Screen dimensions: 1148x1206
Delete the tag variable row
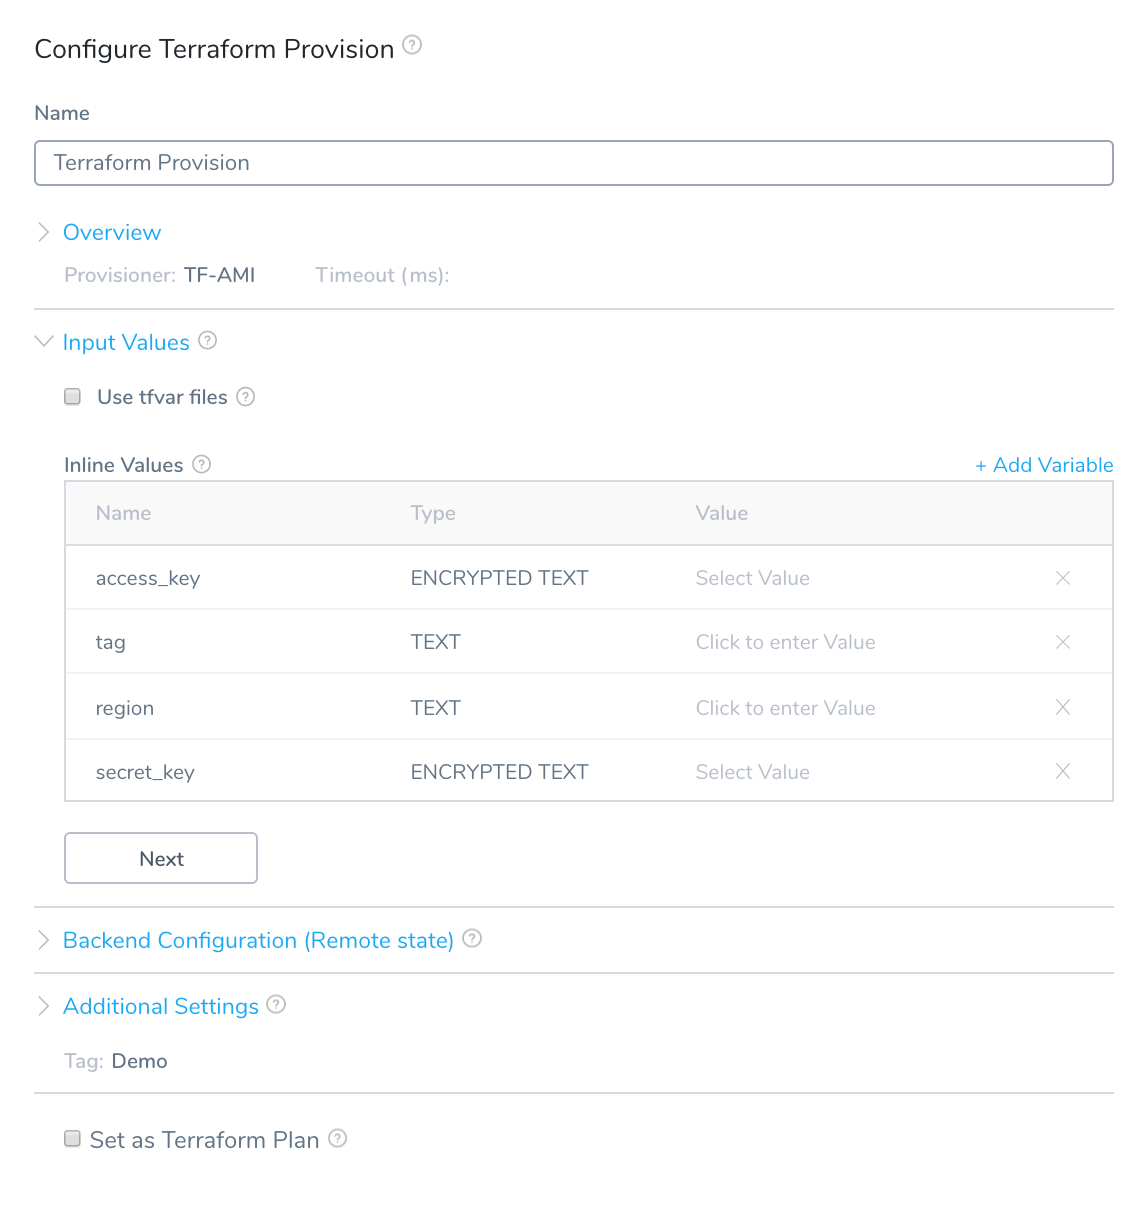pos(1063,642)
